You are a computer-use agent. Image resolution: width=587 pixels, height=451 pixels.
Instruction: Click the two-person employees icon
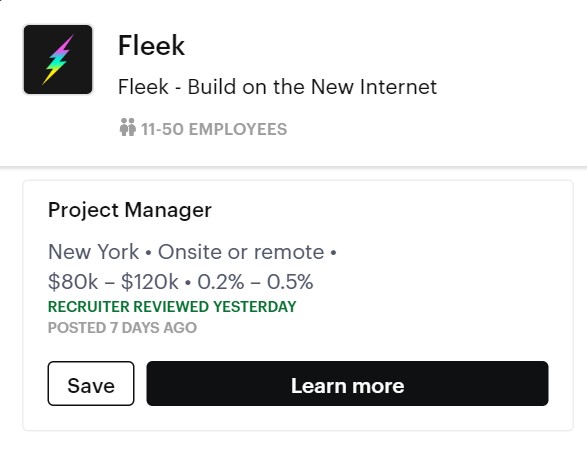click(127, 127)
